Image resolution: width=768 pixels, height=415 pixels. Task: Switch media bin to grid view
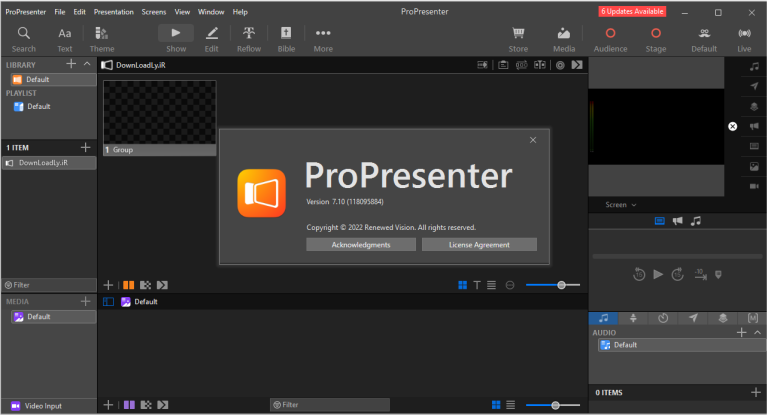[496, 405]
